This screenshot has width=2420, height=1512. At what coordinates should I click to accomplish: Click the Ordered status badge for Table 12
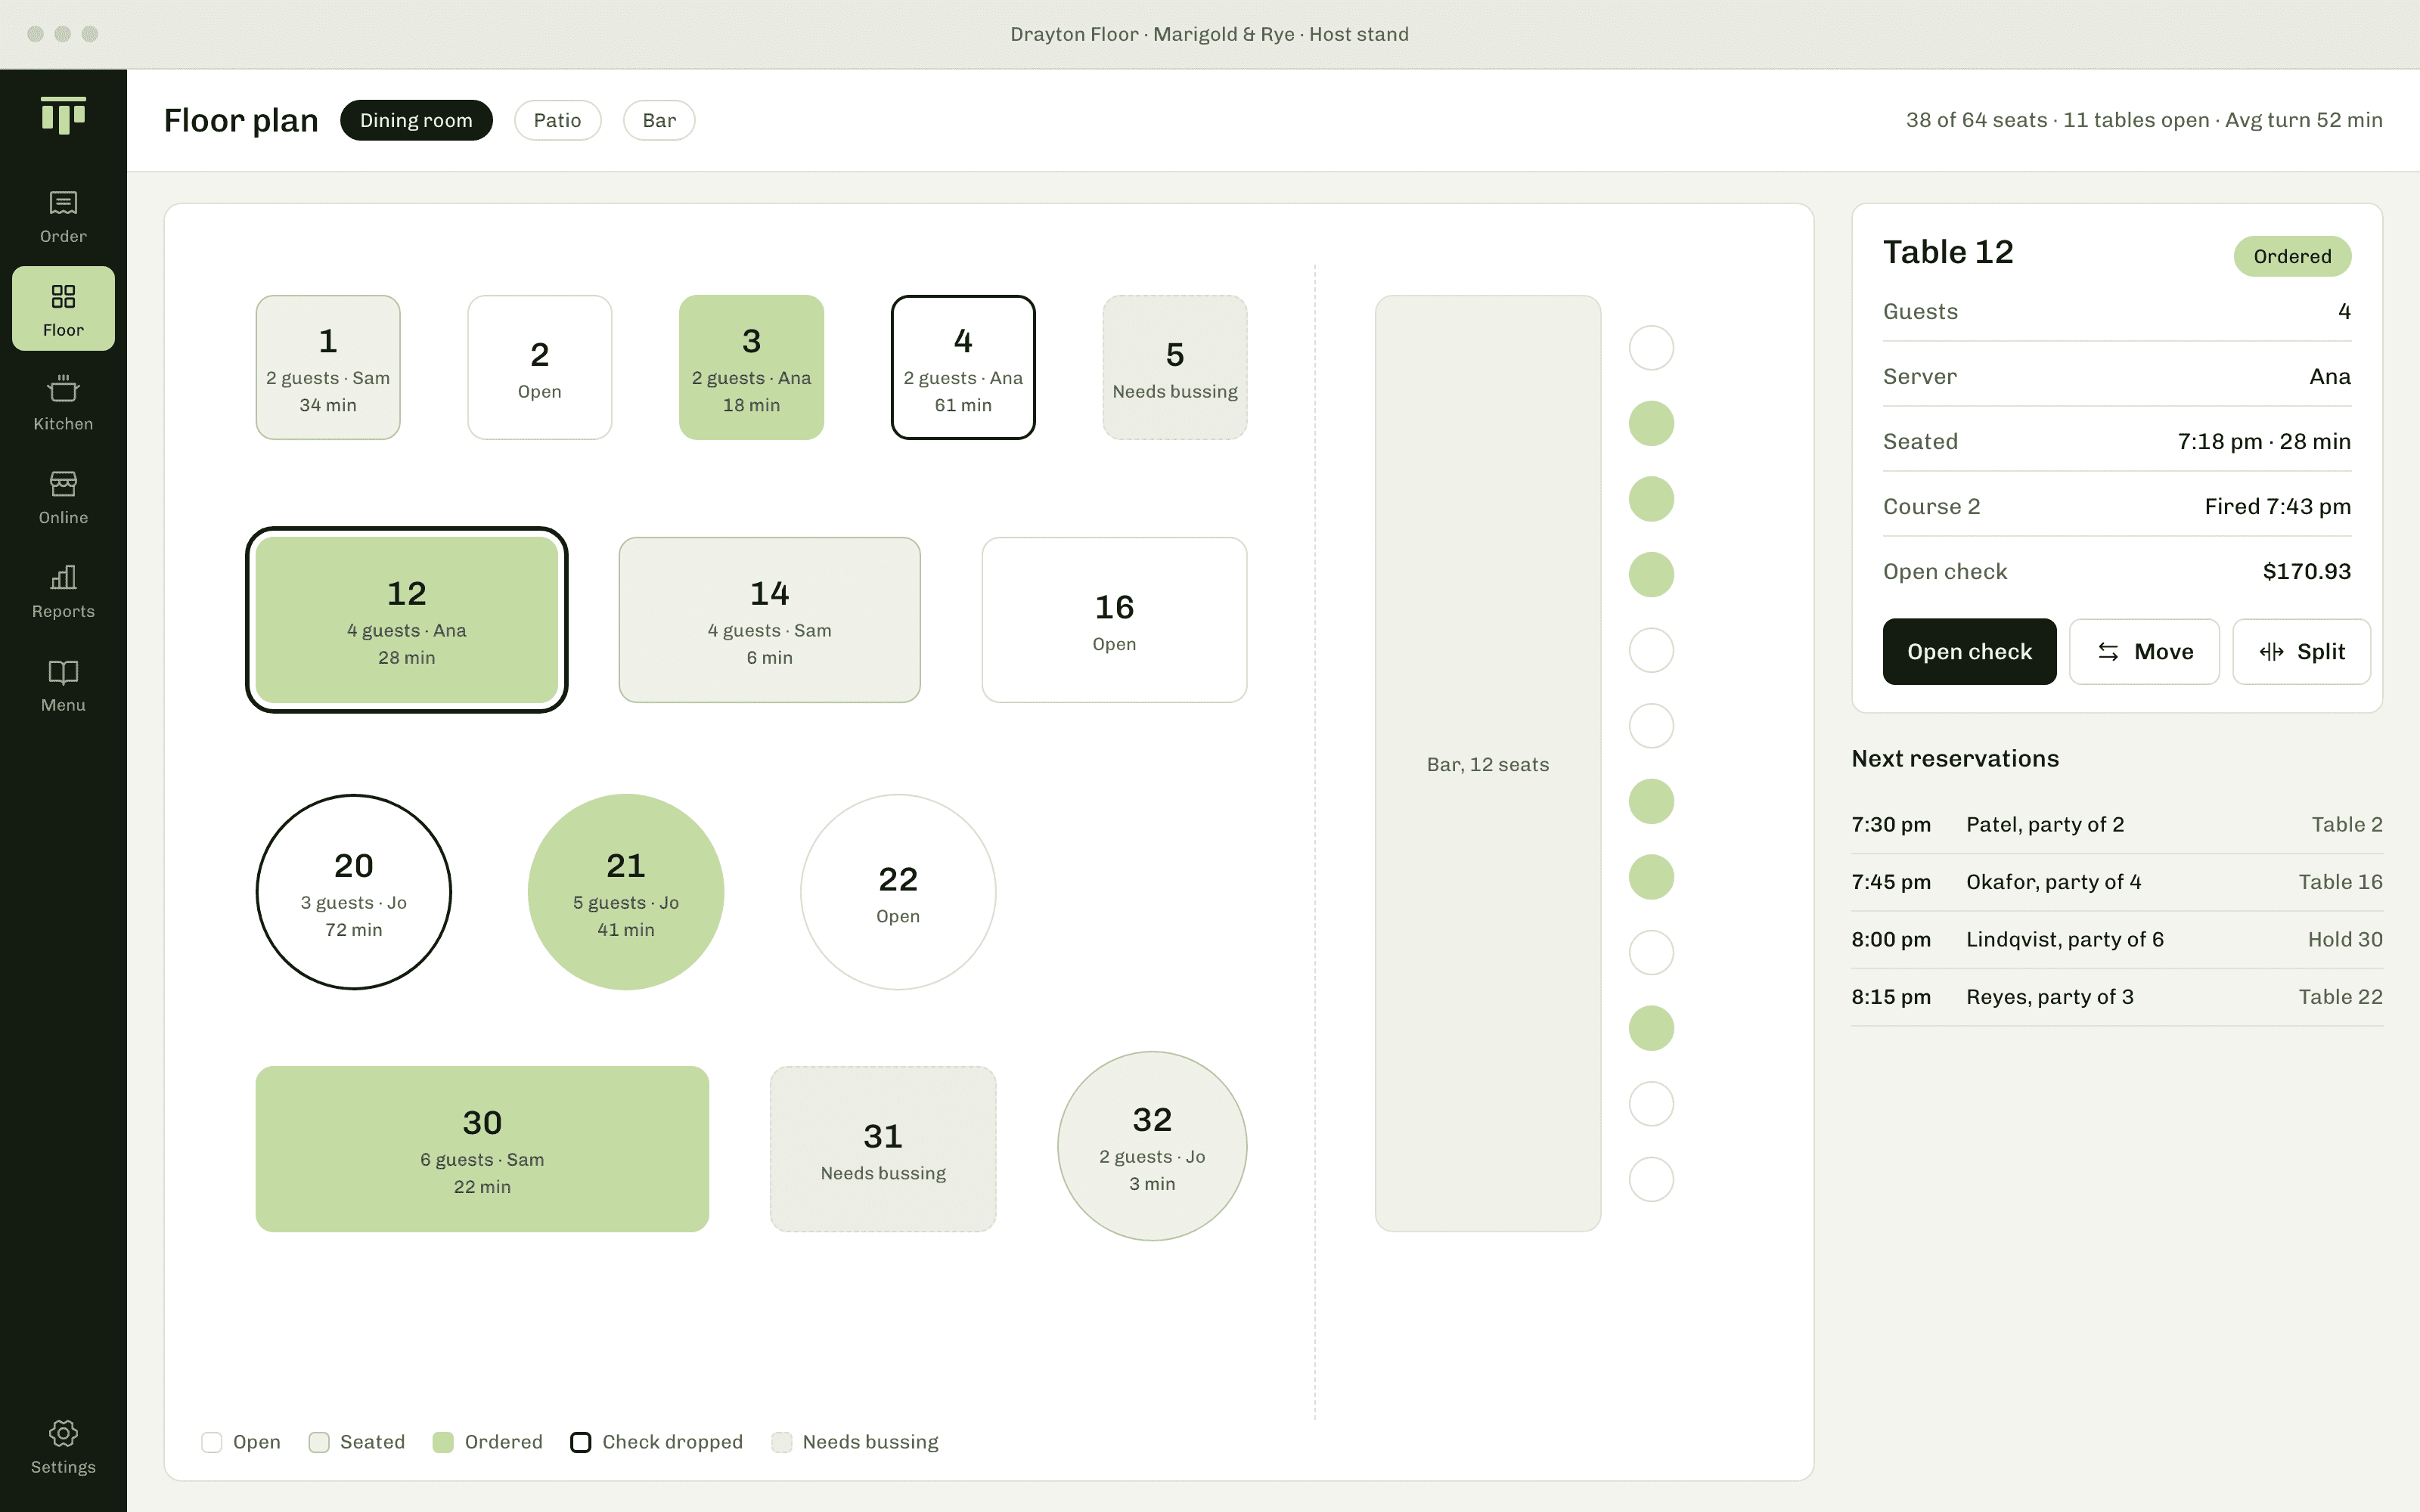2292,256
